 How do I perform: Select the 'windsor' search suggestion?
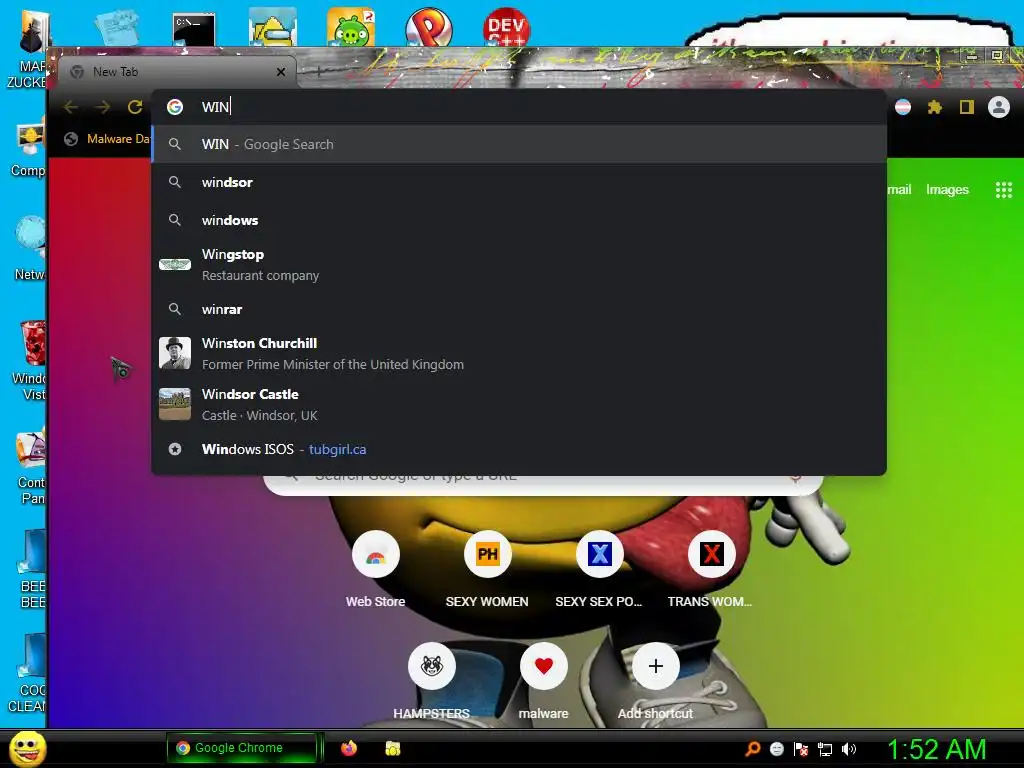coord(519,182)
